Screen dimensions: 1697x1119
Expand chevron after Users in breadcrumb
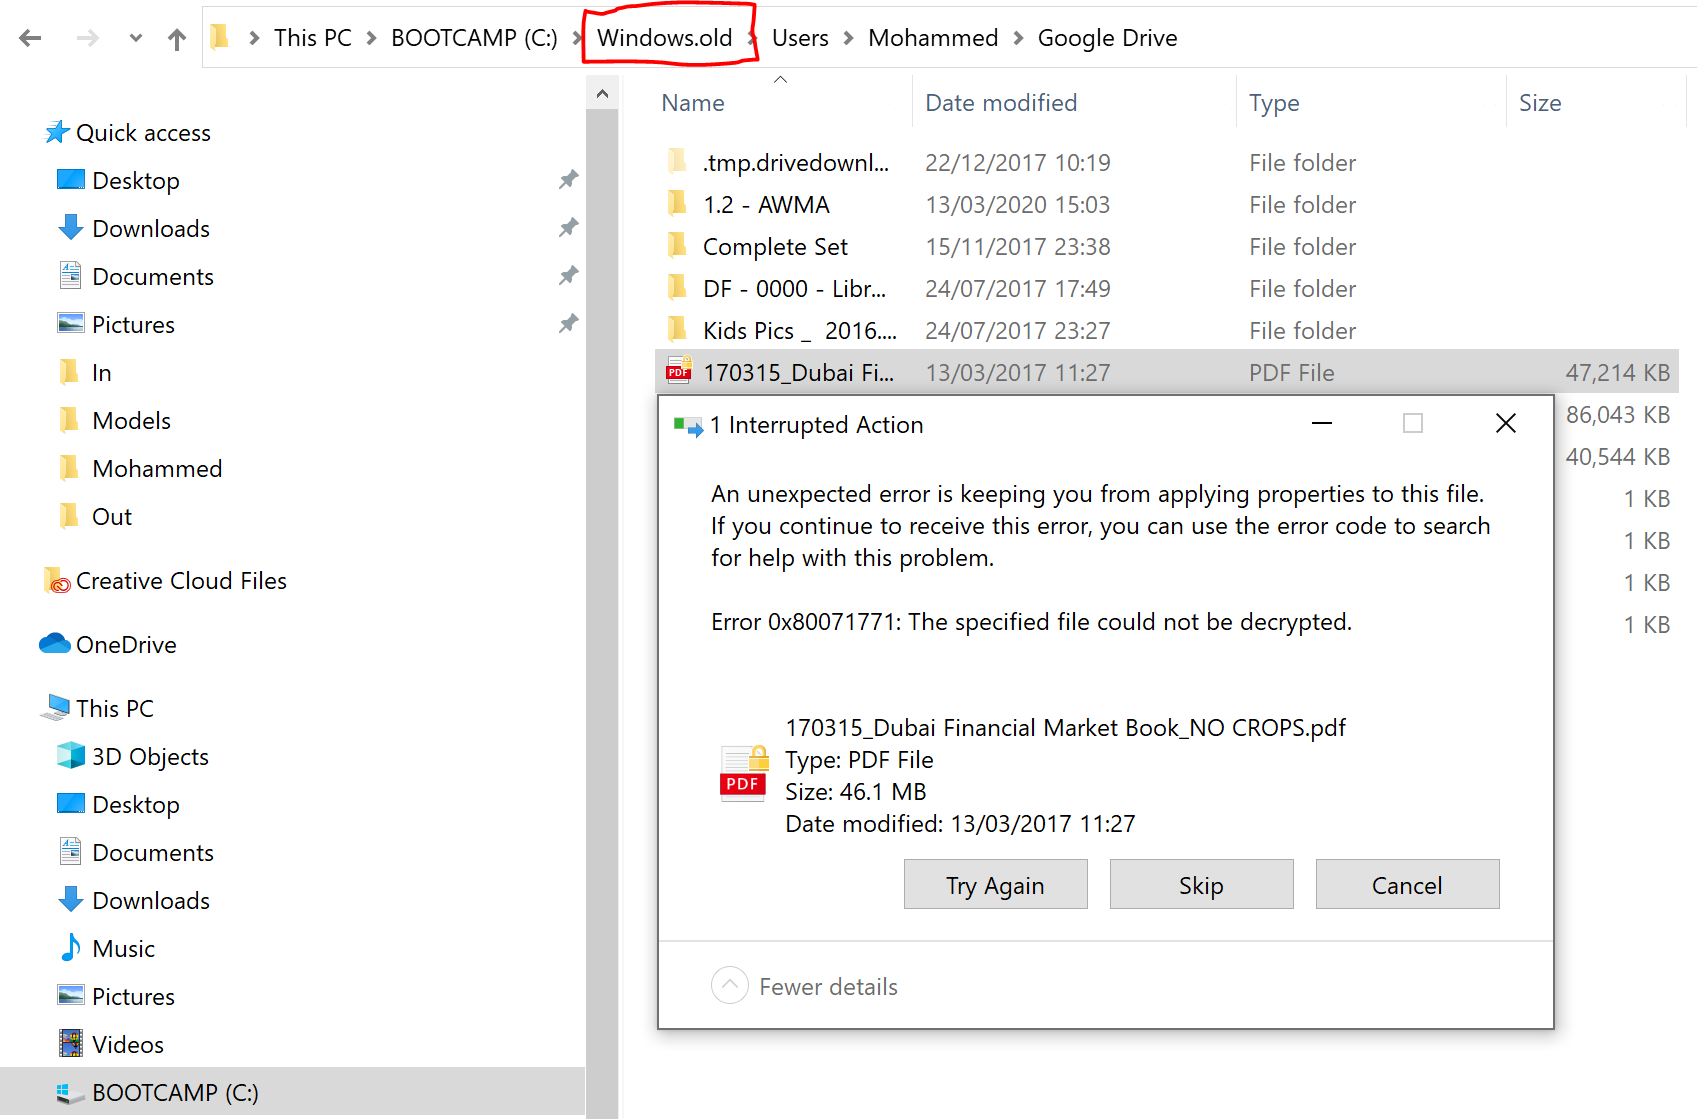848,38
